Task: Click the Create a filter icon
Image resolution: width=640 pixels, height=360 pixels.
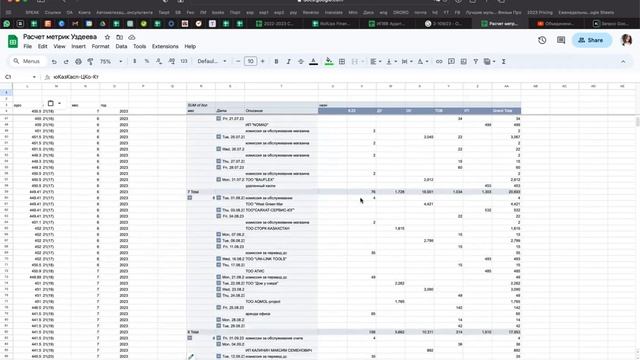Action: point(476,61)
